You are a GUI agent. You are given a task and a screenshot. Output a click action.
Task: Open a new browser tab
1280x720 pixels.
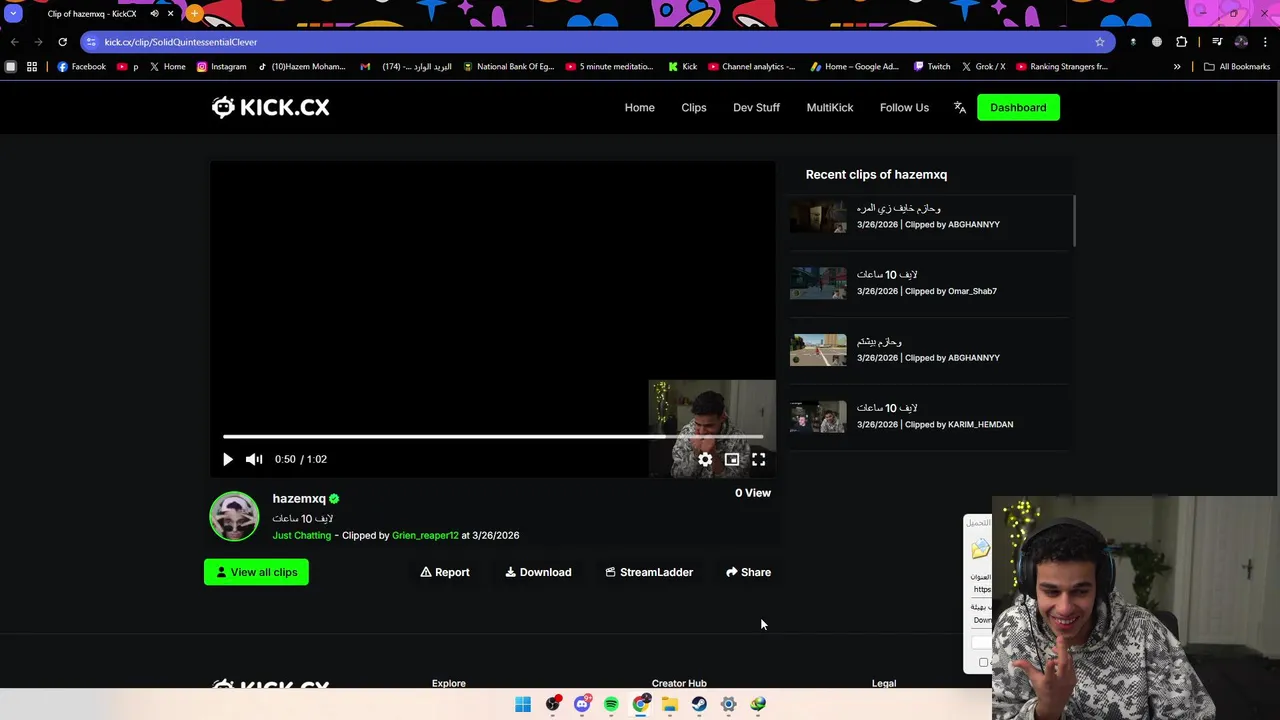point(194,14)
